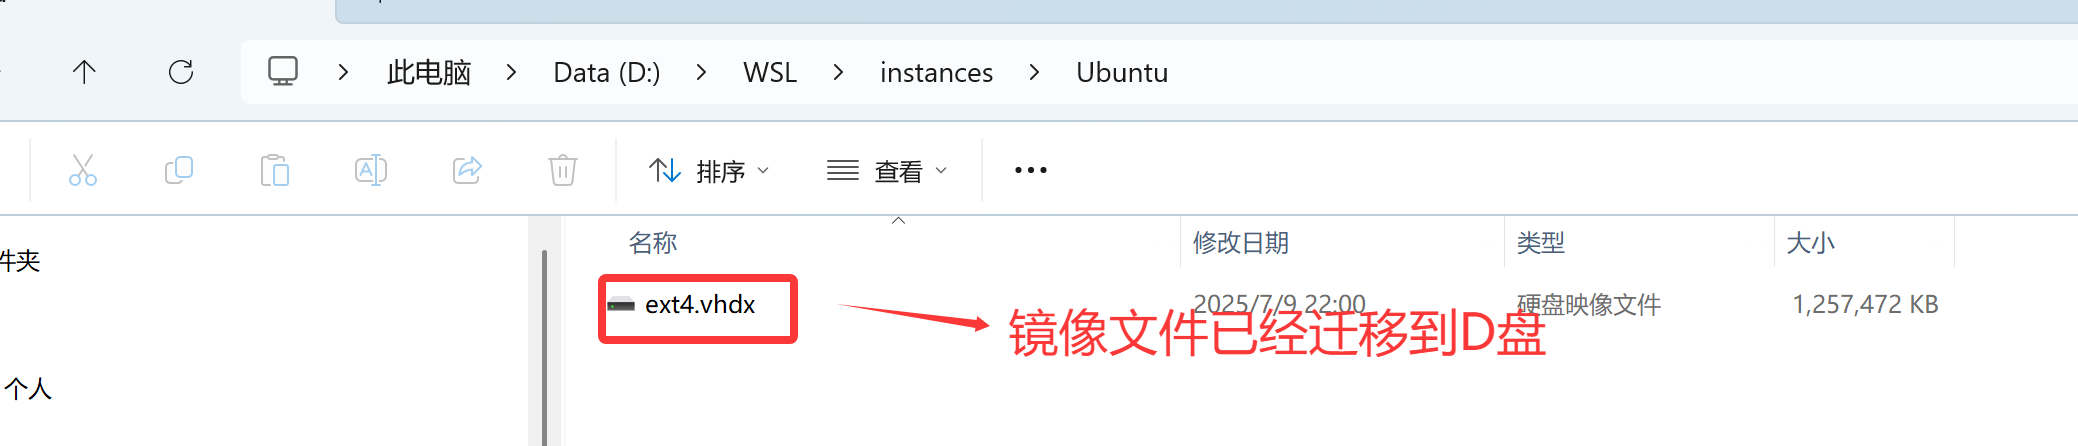The width and height of the screenshot is (2078, 446).
Task: Click the monitor icon in address bar
Action: pos(283,72)
